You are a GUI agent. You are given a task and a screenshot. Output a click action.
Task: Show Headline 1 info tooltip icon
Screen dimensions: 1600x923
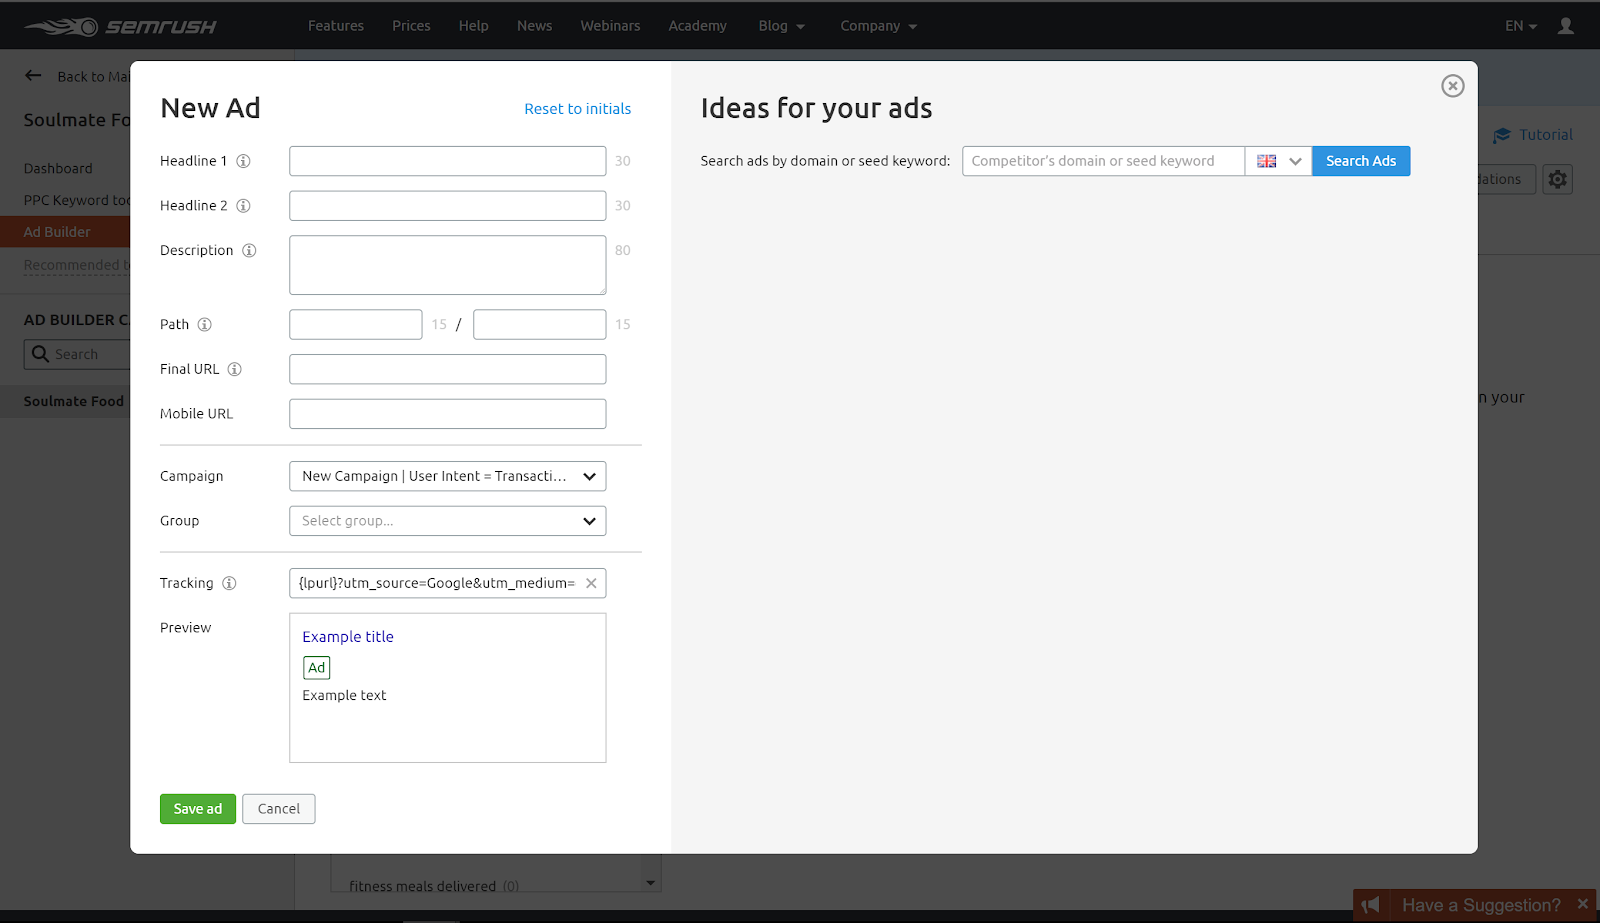pyautogui.click(x=243, y=161)
